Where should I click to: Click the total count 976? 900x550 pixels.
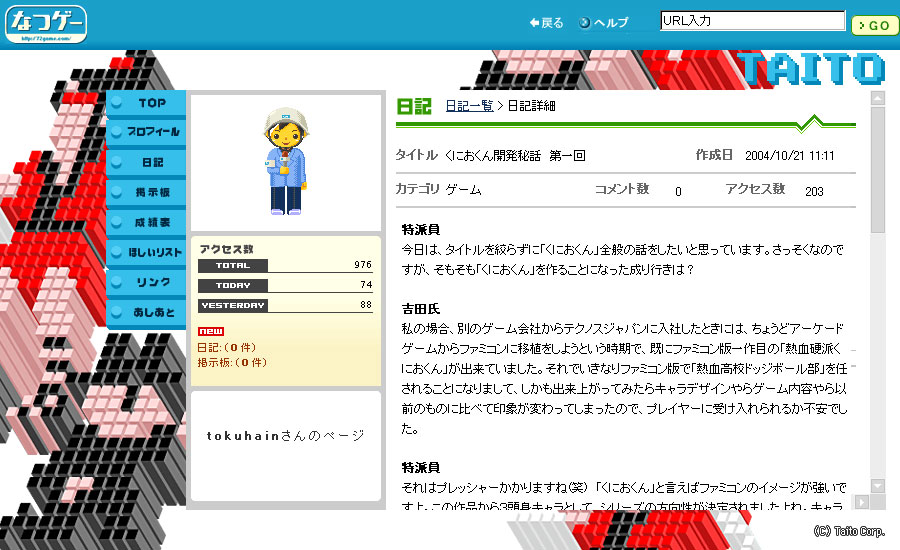click(x=363, y=265)
